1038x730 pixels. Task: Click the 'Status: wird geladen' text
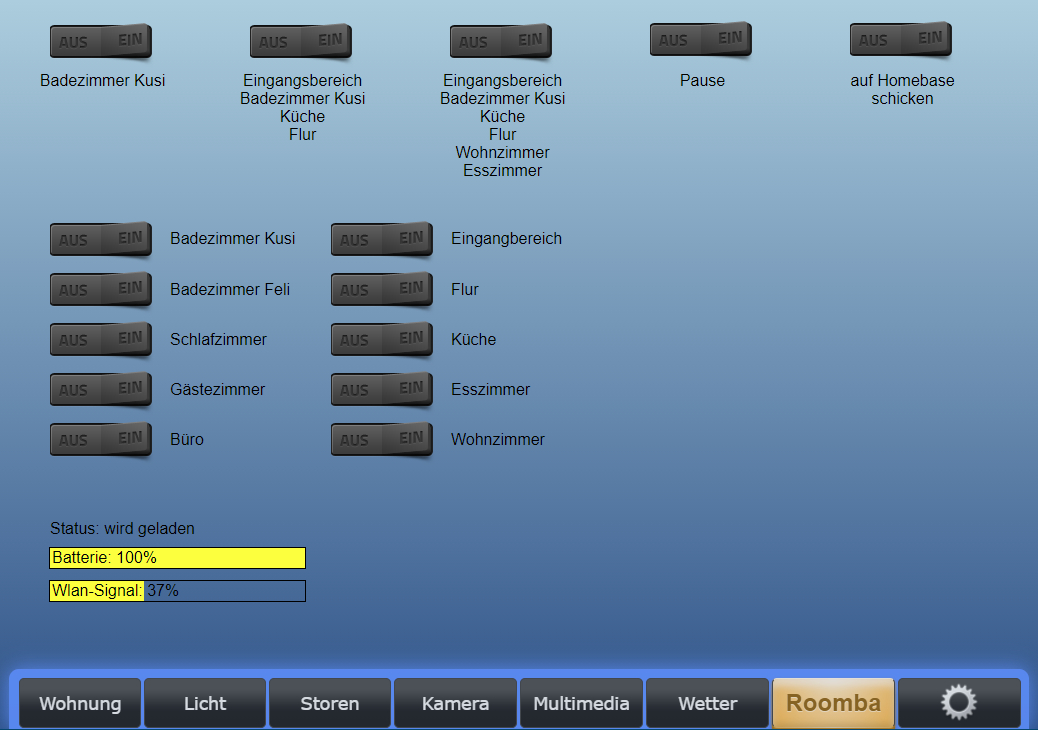pos(122,529)
